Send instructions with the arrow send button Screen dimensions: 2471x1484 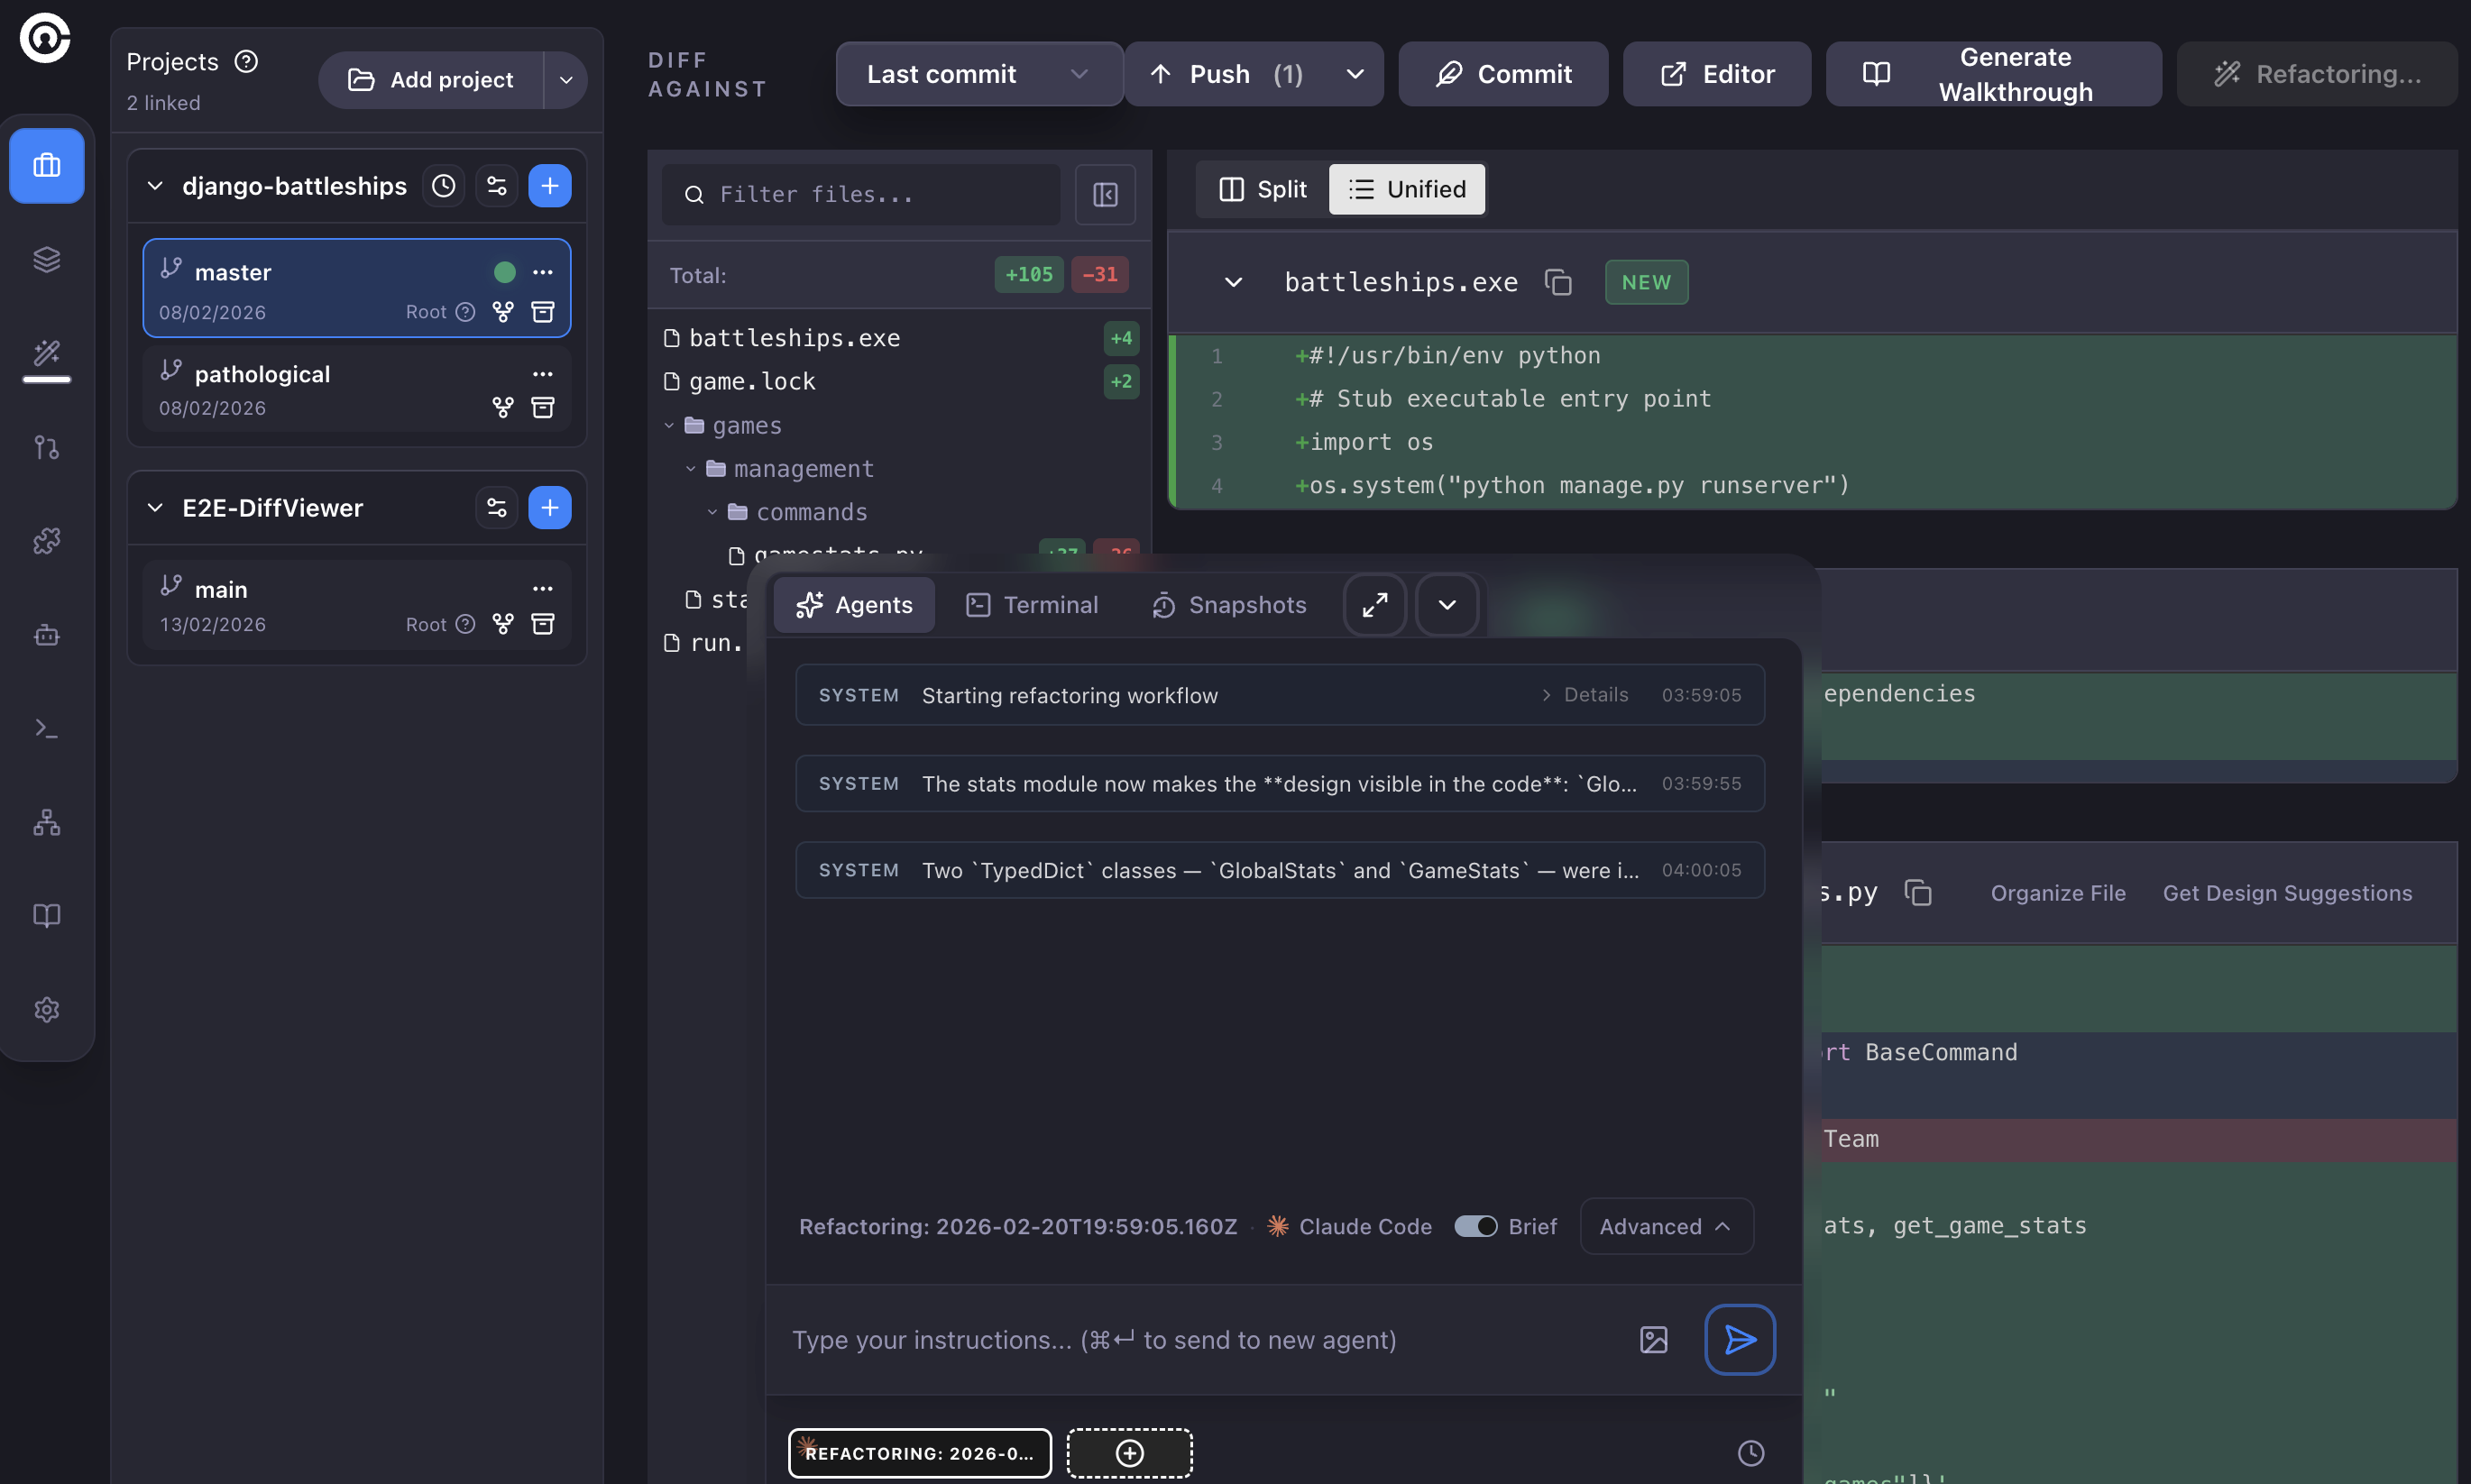point(1739,1340)
